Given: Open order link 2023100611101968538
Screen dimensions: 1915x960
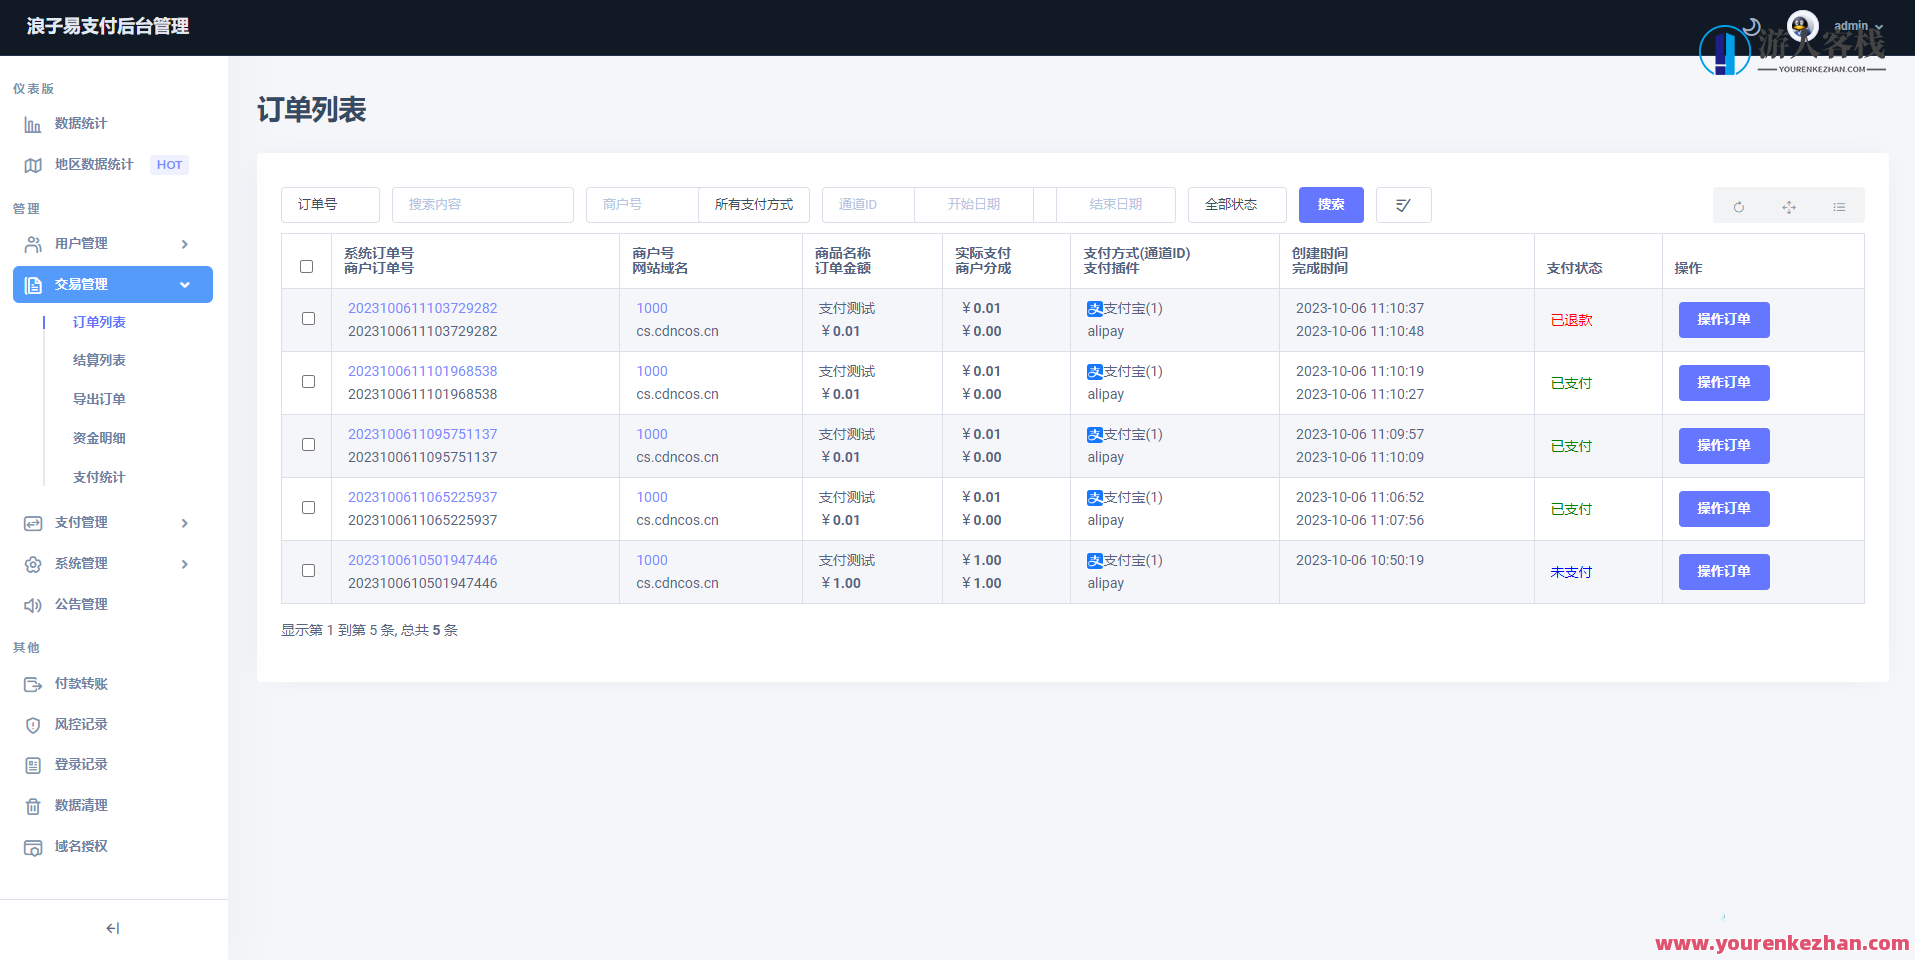Looking at the screenshot, I should (x=422, y=371).
